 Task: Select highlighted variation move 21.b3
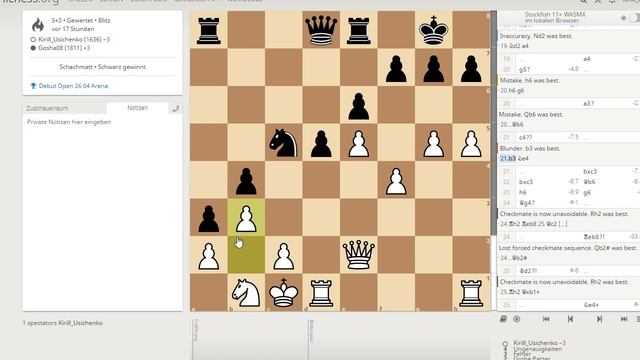[x=508, y=158]
